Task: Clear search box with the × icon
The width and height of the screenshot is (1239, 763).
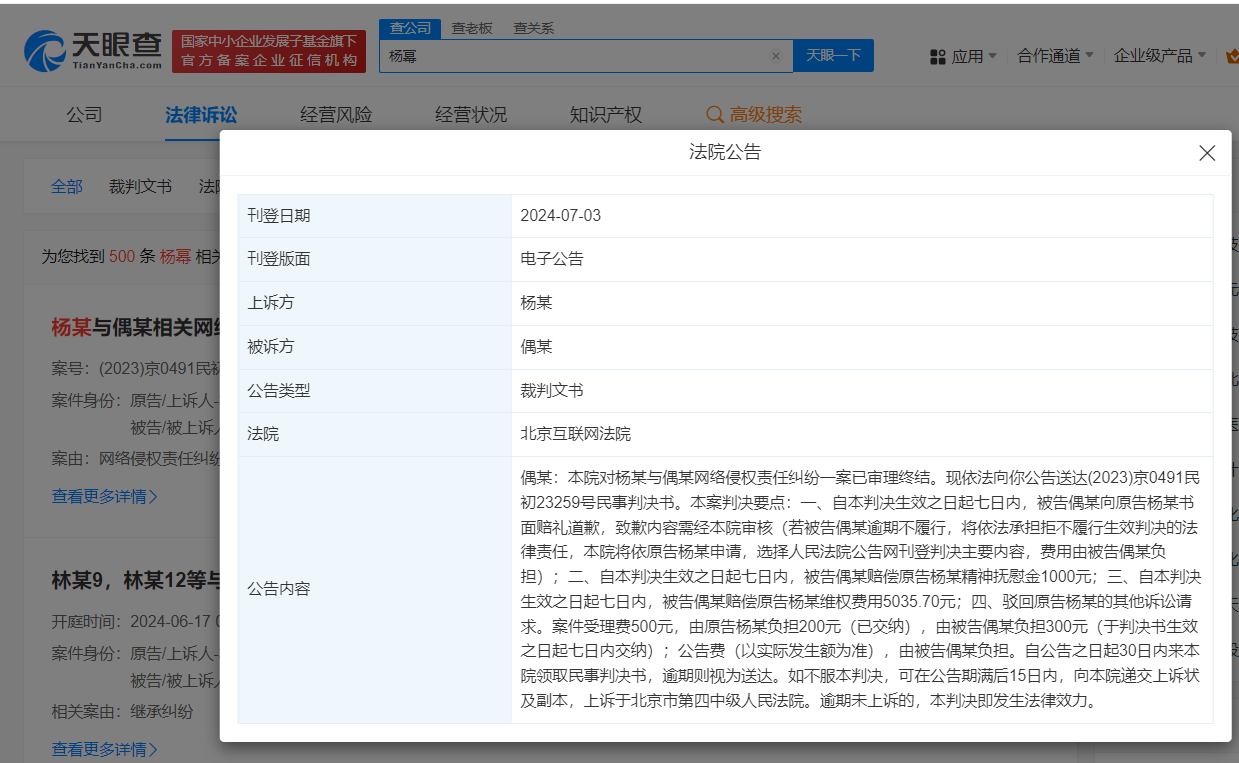Action: point(776,56)
